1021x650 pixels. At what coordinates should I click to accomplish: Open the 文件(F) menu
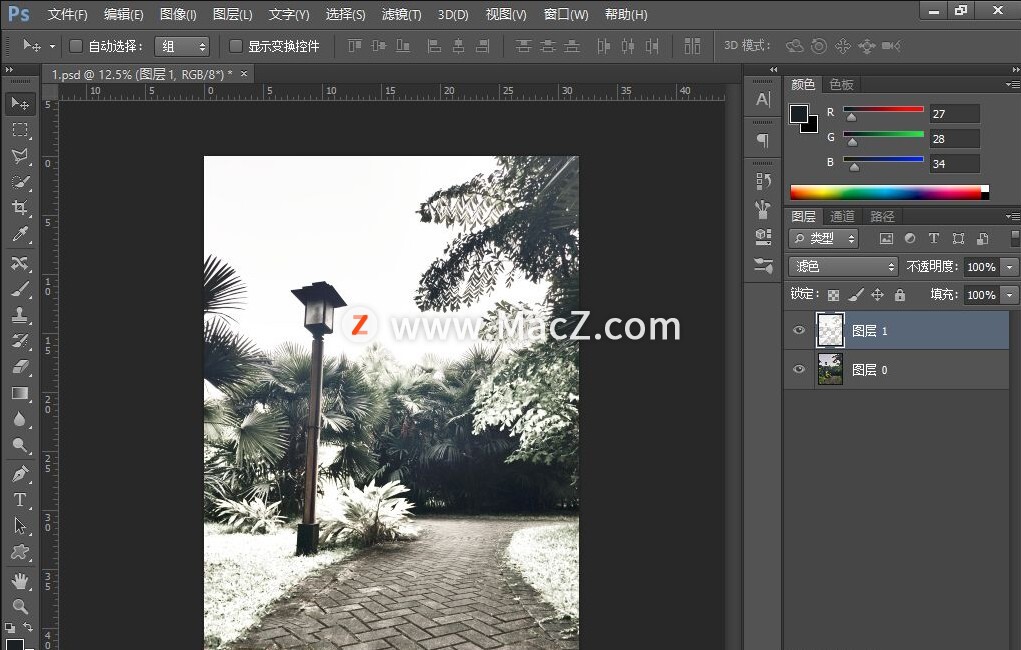click(68, 14)
